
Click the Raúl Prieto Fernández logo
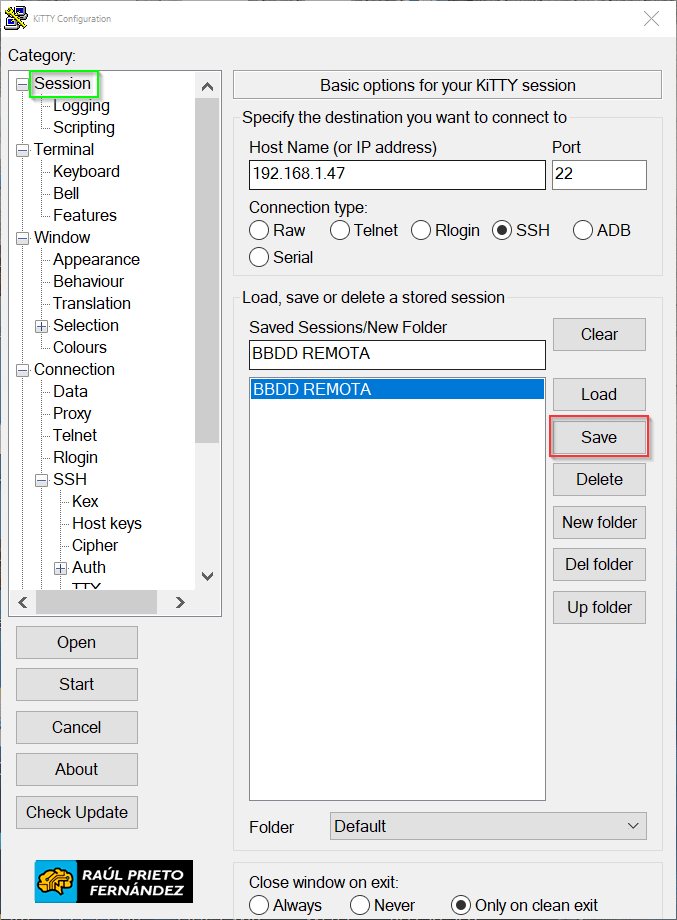pos(114,881)
